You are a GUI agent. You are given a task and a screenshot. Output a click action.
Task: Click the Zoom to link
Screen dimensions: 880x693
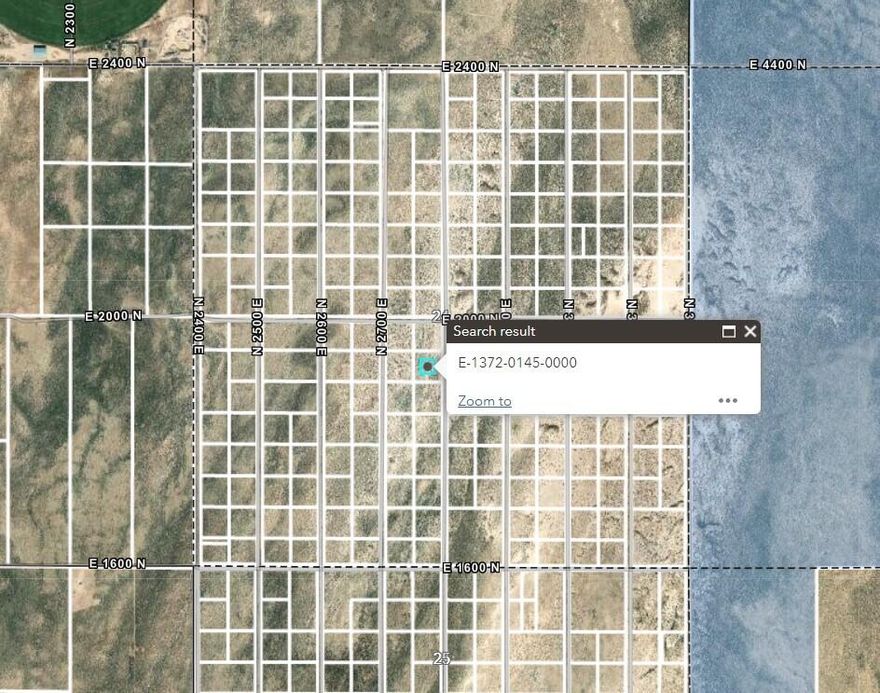pos(483,400)
